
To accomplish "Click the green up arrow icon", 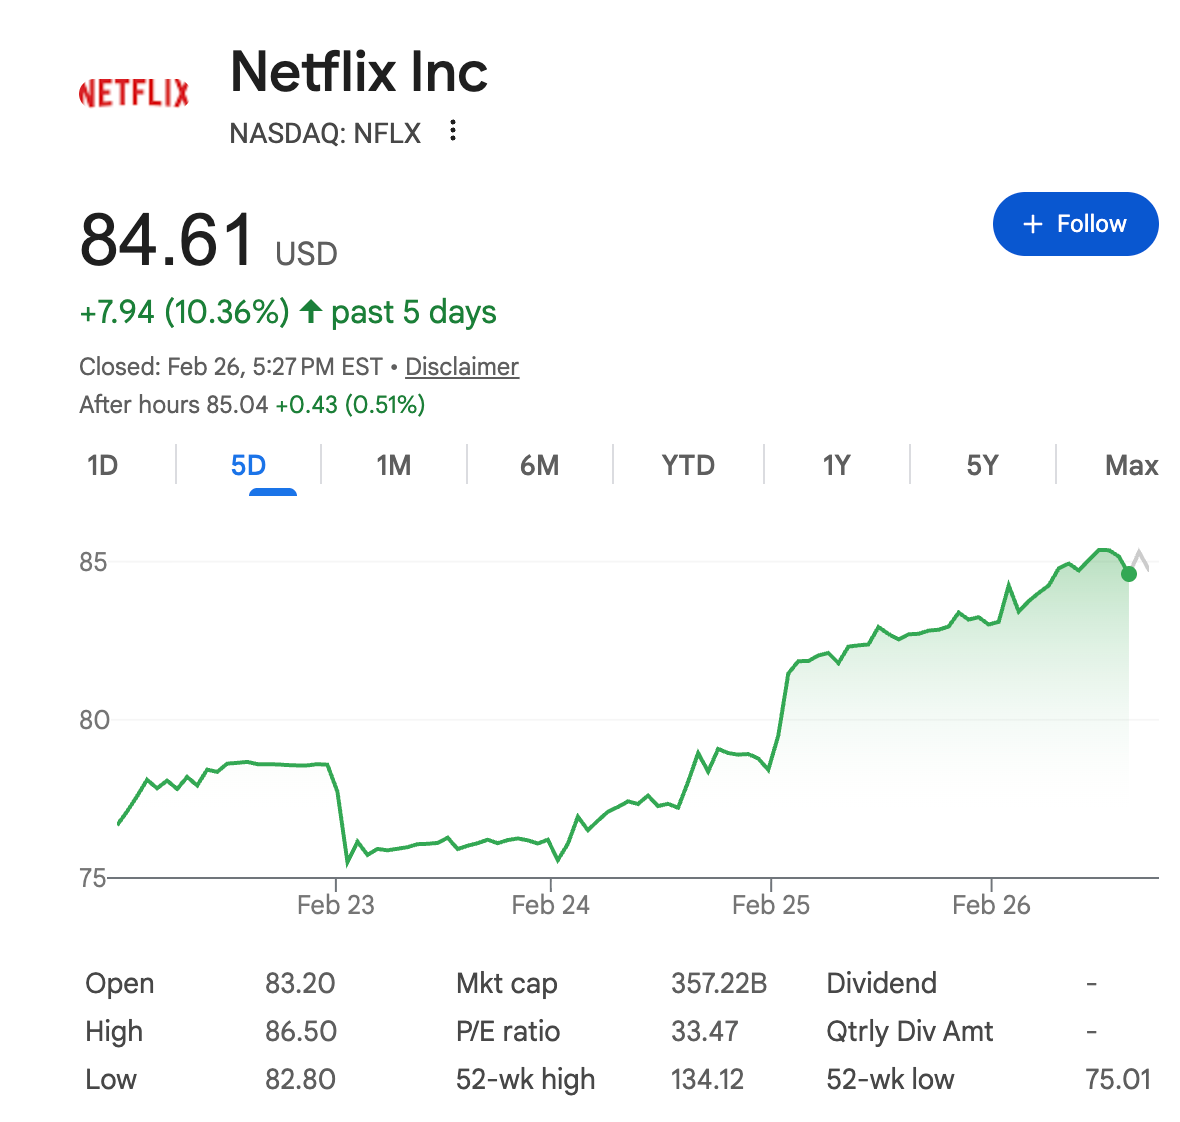I will [x=310, y=312].
